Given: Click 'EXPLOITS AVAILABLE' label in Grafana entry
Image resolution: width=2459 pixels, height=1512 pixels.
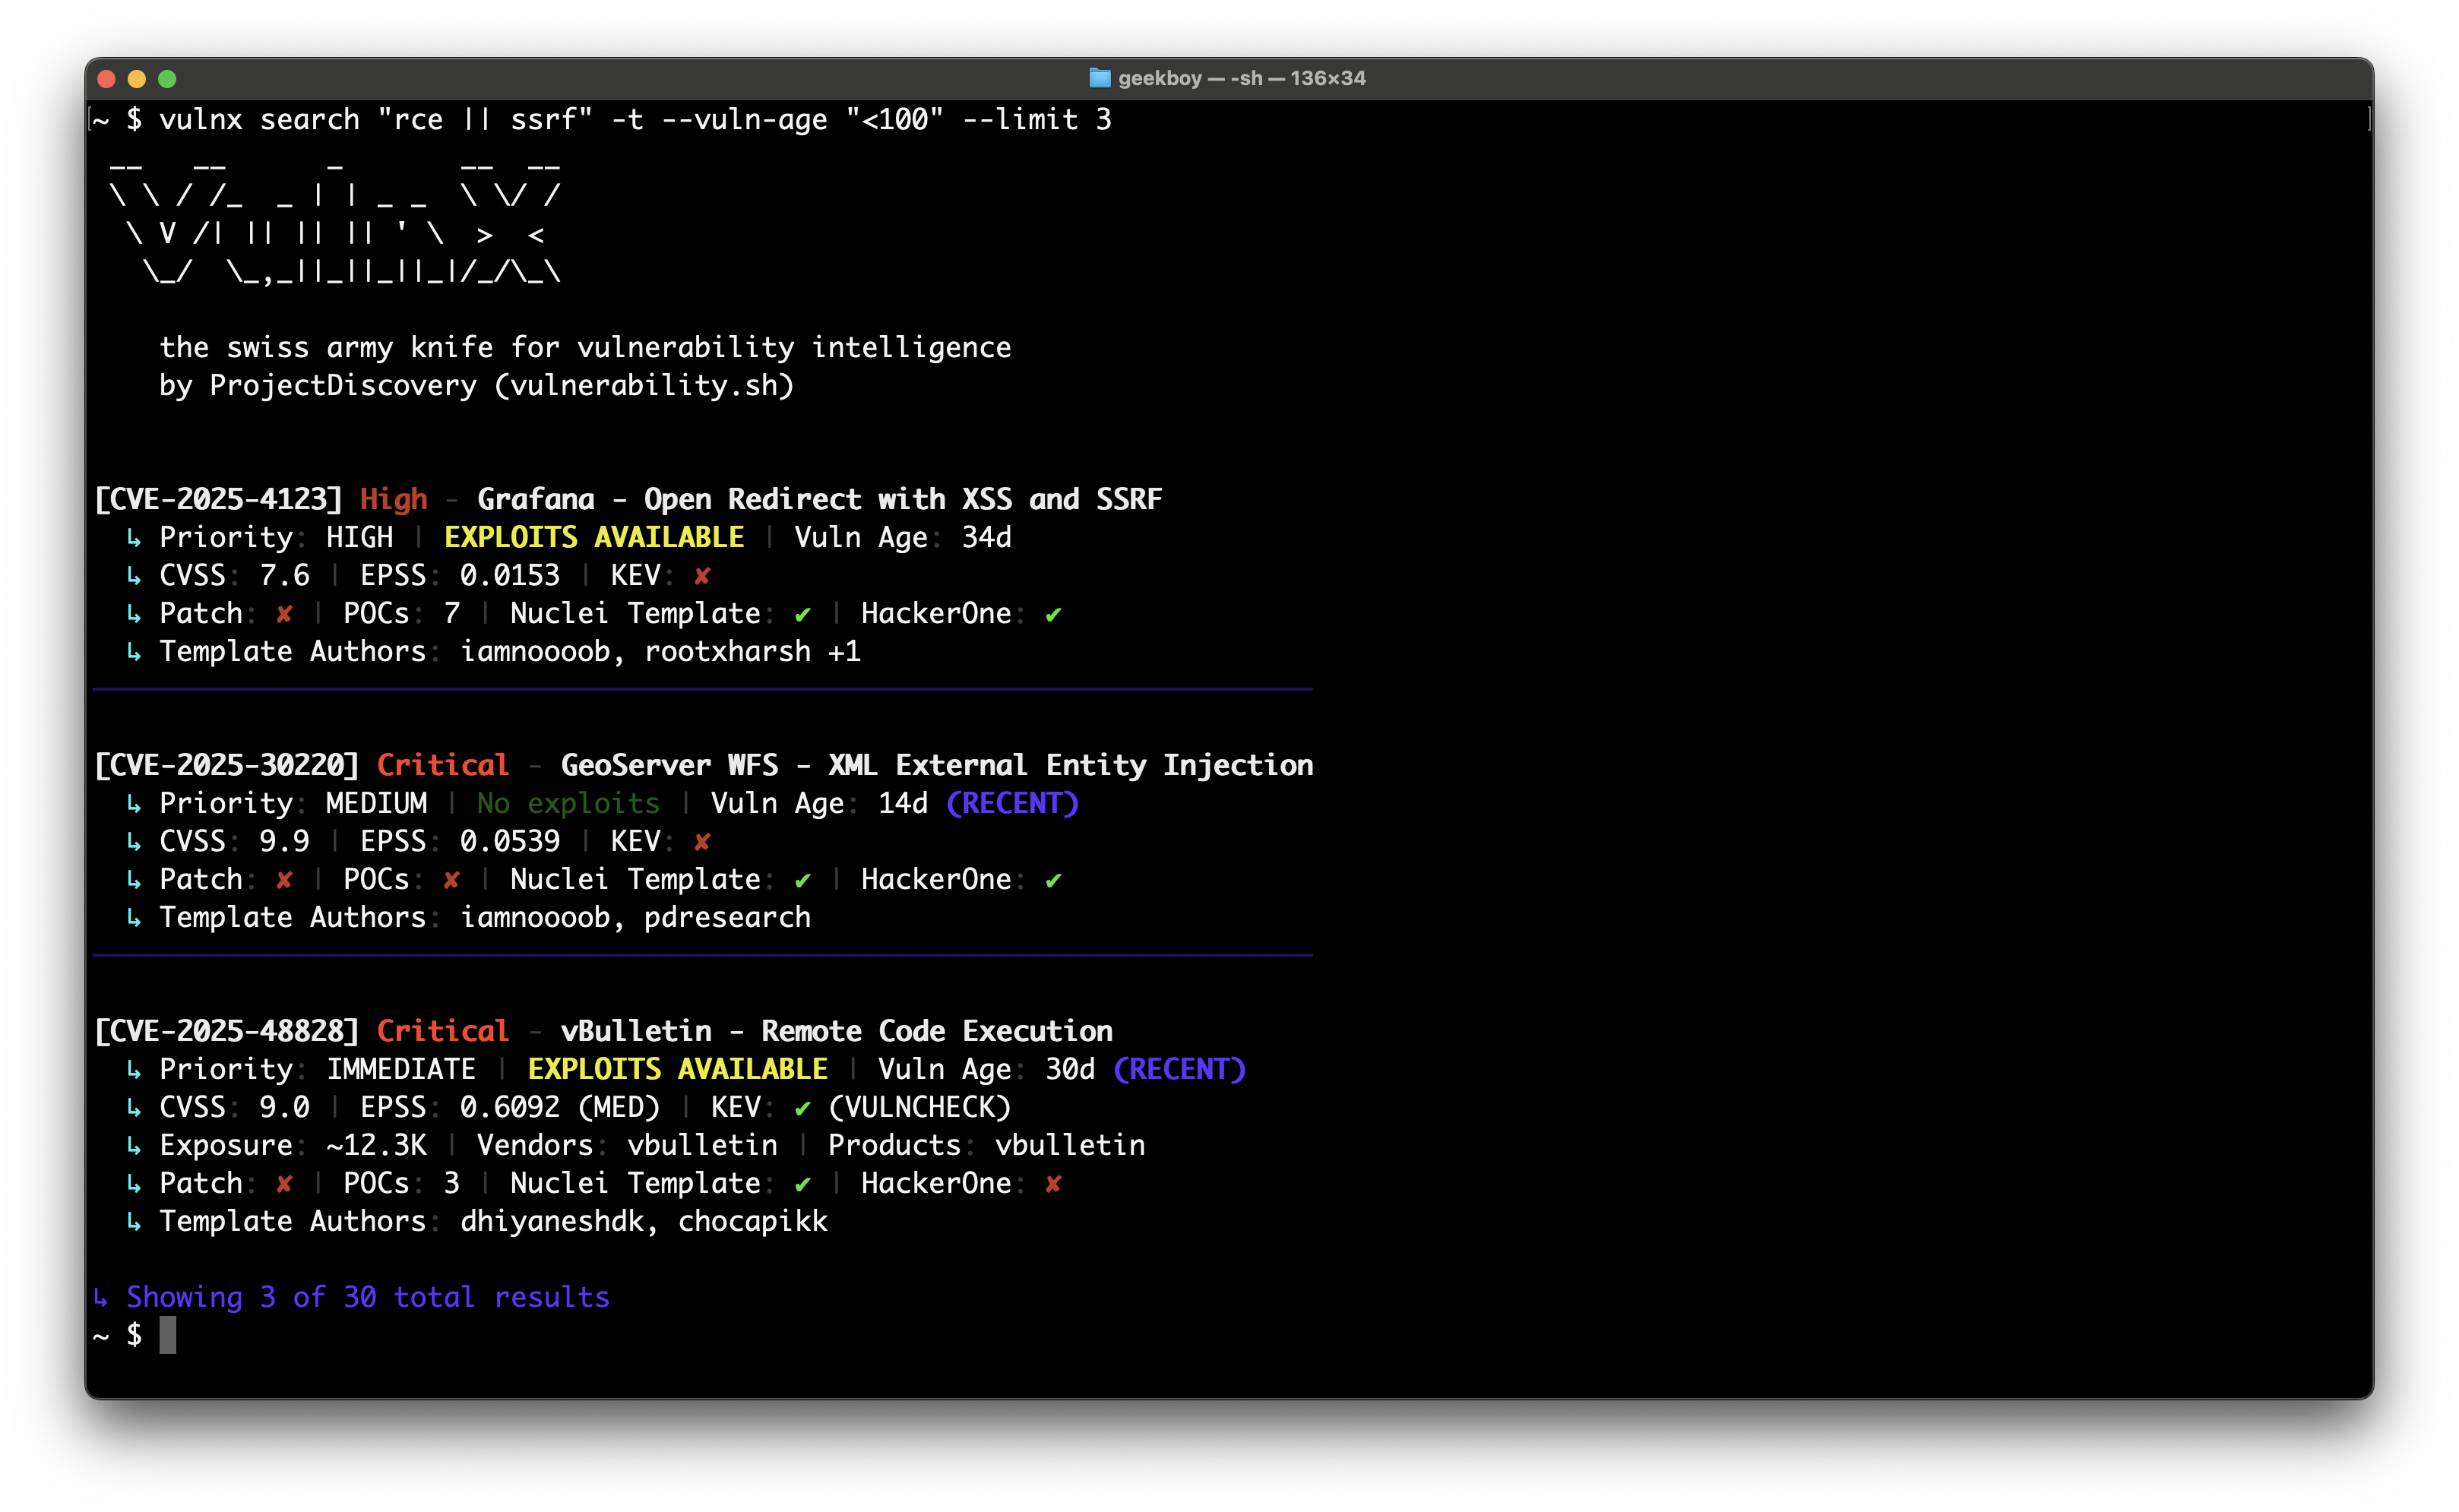Looking at the screenshot, I should point(594,537).
